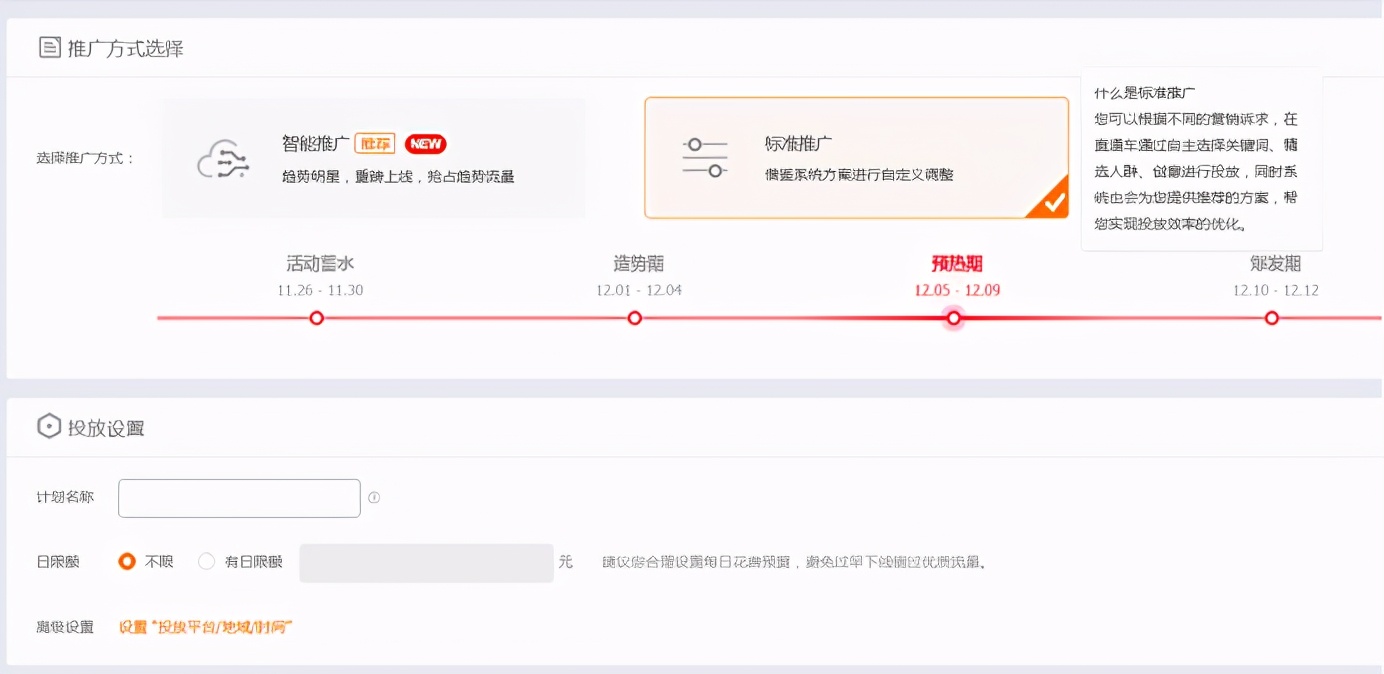Click the cloud icon on the 智能推广 card
1384x674 pixels.
click(224, 157)
